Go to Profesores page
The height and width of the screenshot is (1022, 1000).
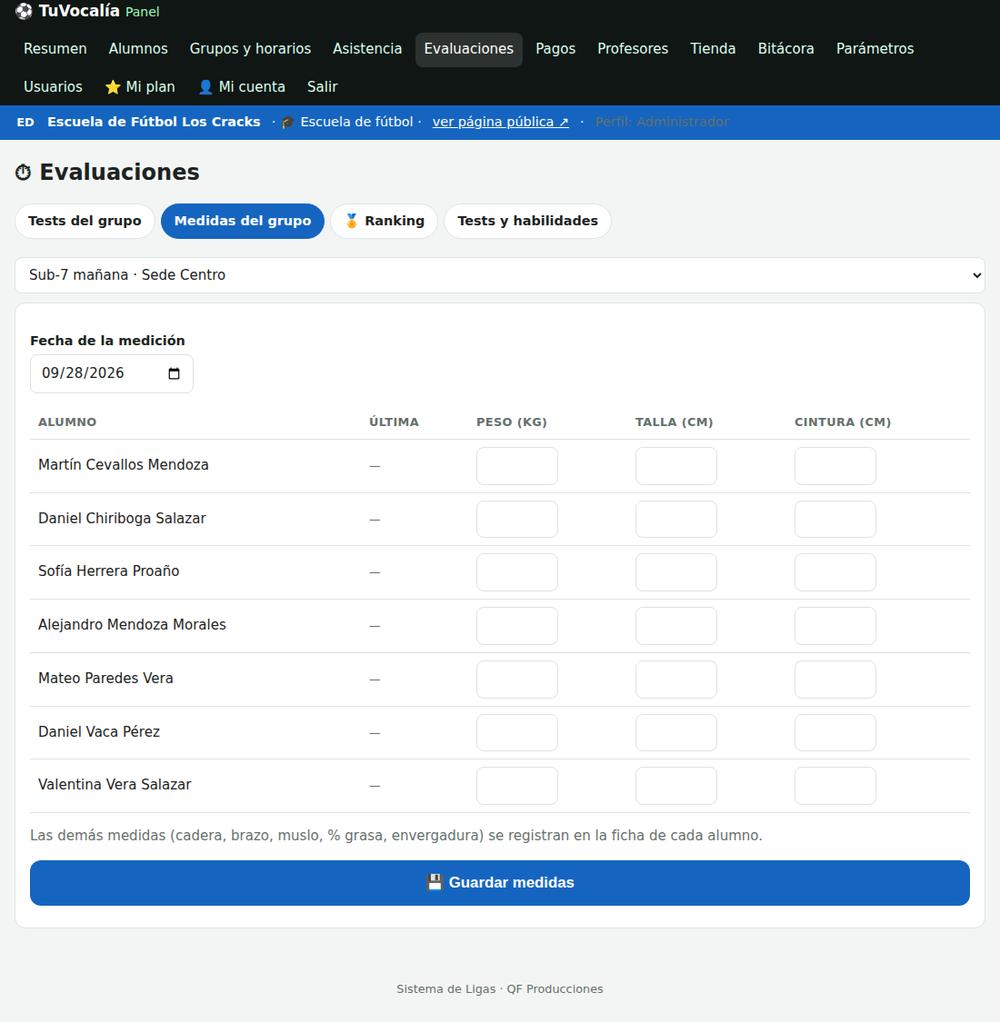pos(633,49)
